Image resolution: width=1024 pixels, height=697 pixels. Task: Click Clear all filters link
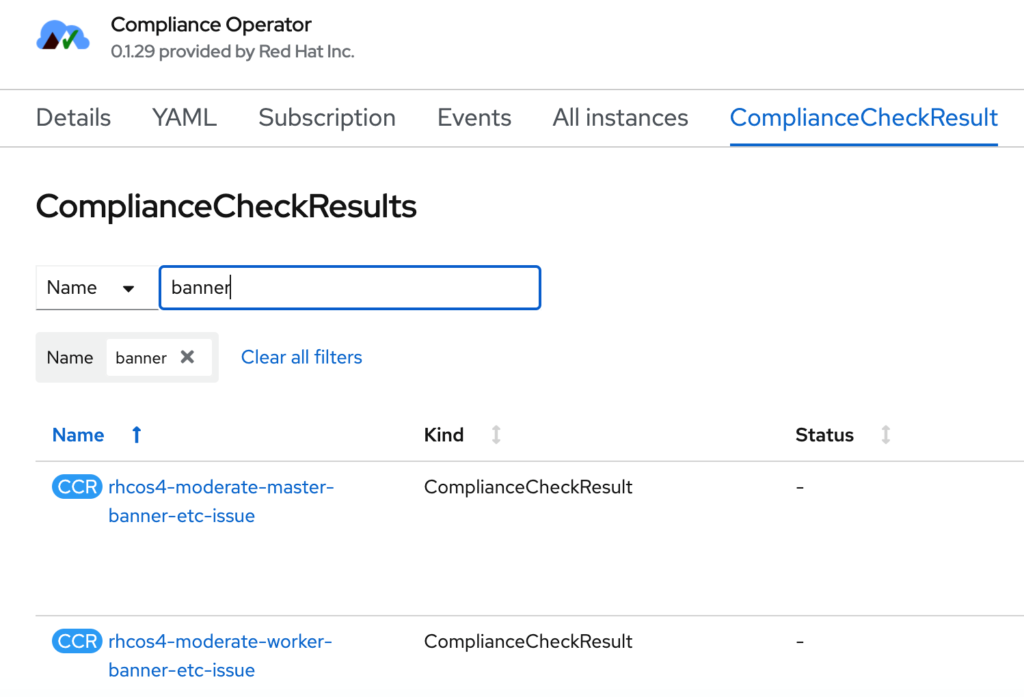point(301,357)
